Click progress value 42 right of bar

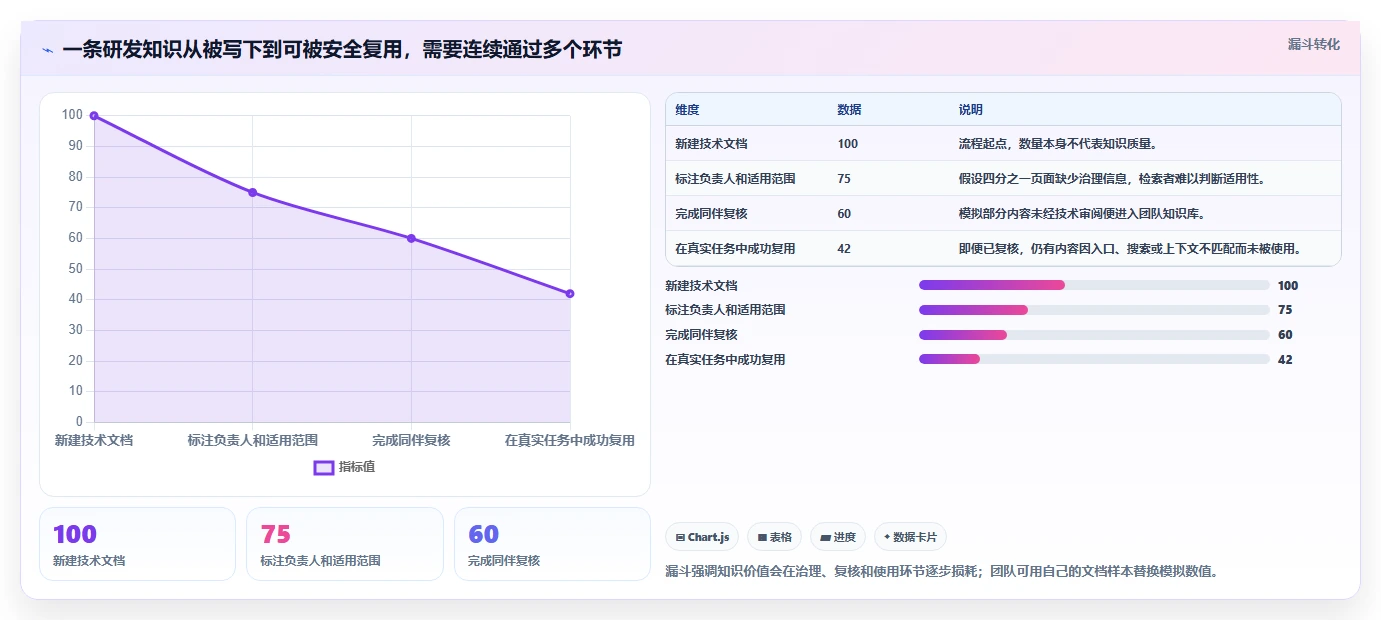click(x=1285, y=360)
